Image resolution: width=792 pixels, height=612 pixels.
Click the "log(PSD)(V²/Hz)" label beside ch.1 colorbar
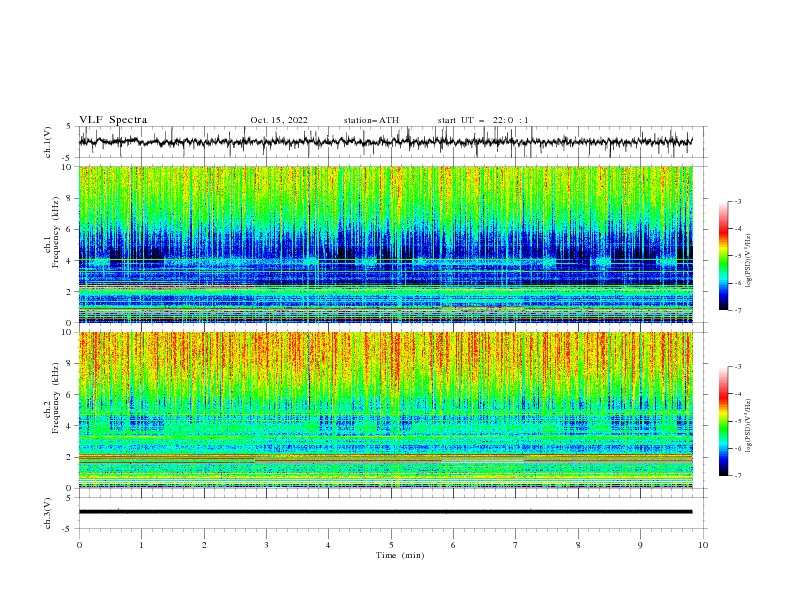(x=748, y=261)
